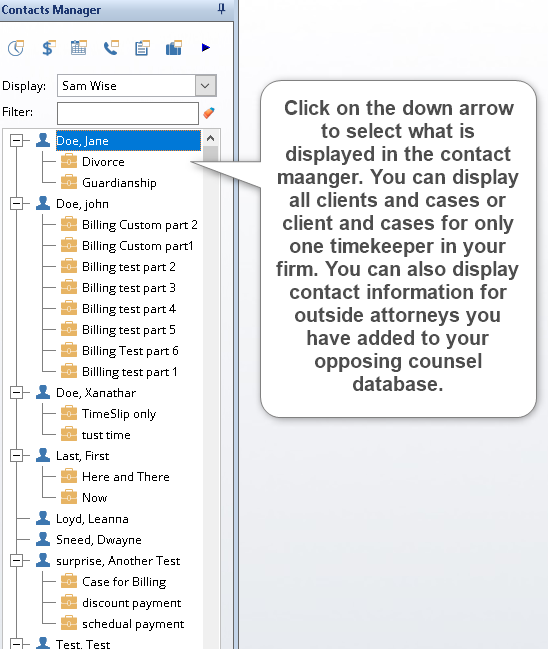This screenshot has width=548, height=649.
Task: Click inside the Filter text field
Action: pyautogui.click(x=128, y=113)
